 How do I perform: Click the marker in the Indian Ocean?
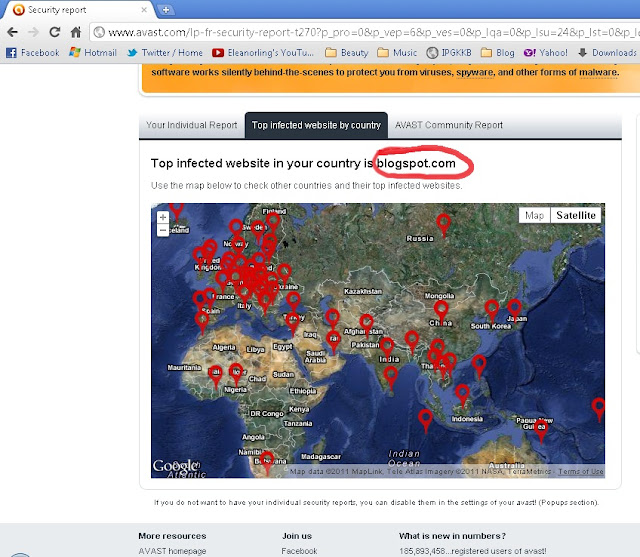(425, 419)
